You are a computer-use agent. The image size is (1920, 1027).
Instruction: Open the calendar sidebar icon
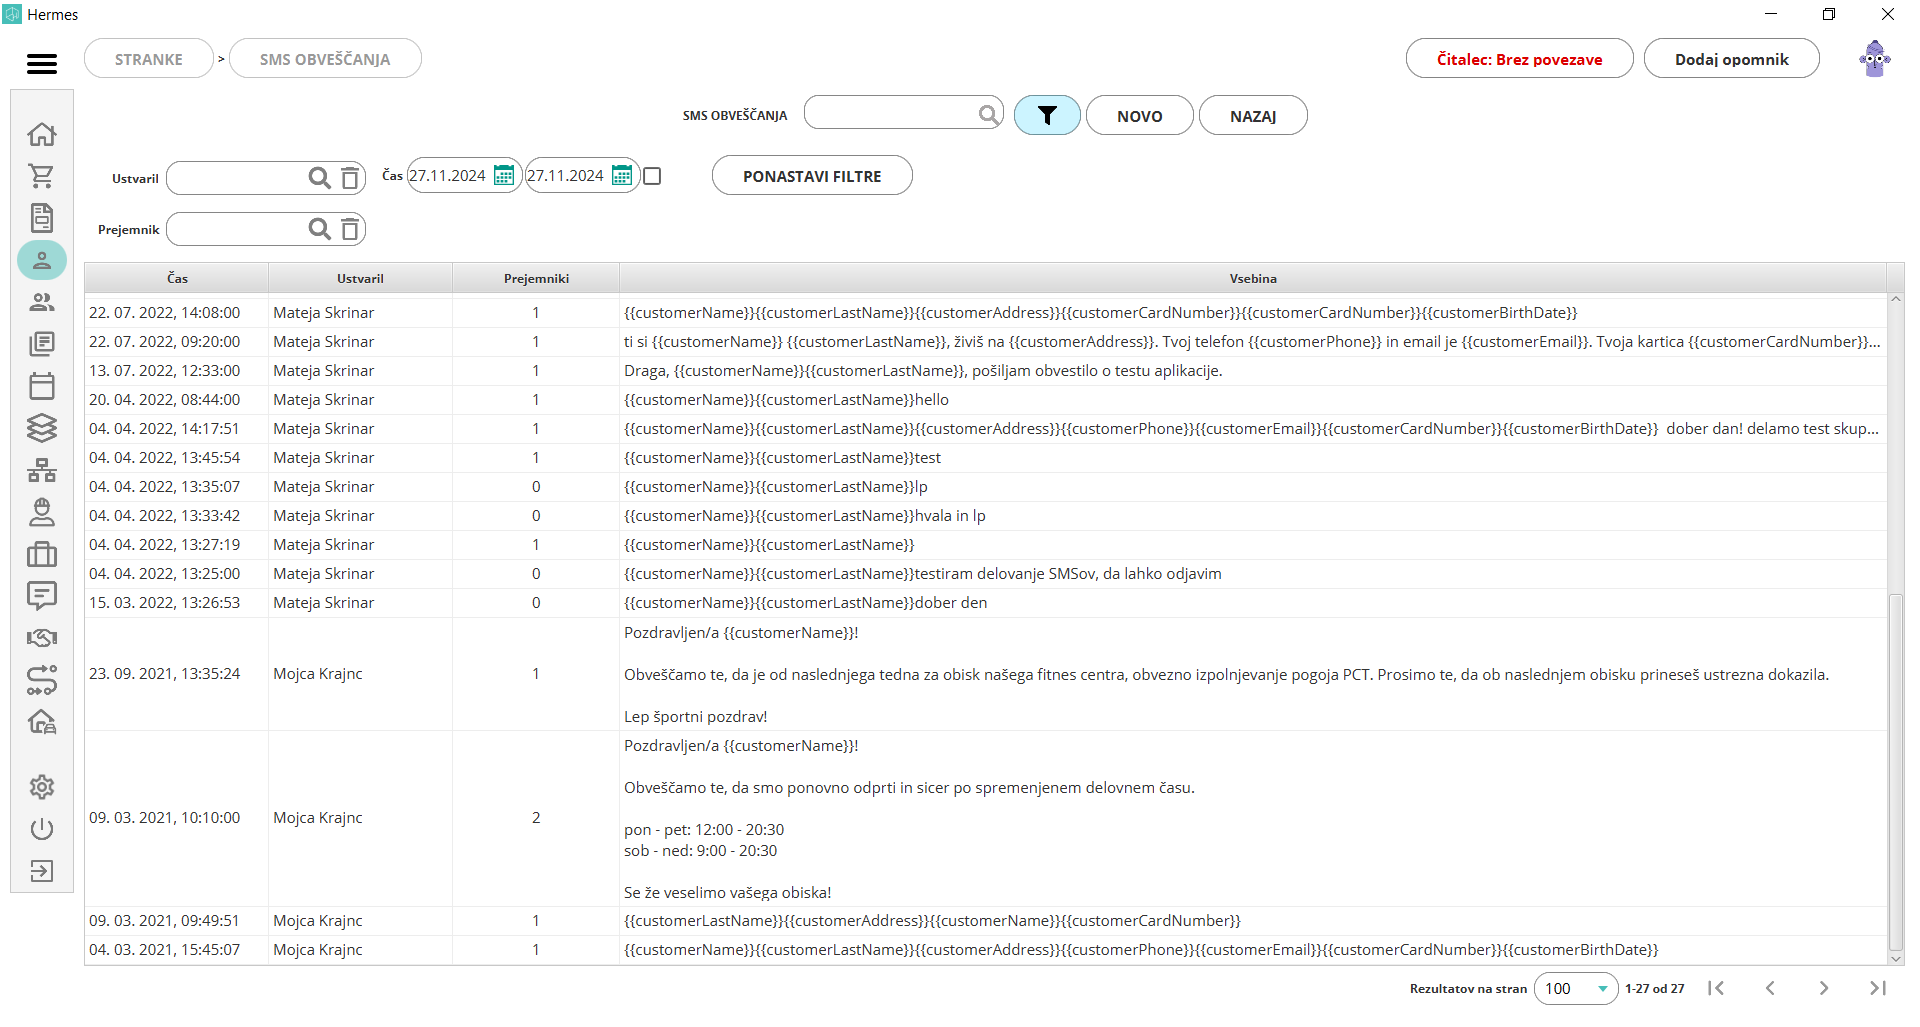[42, 386]
